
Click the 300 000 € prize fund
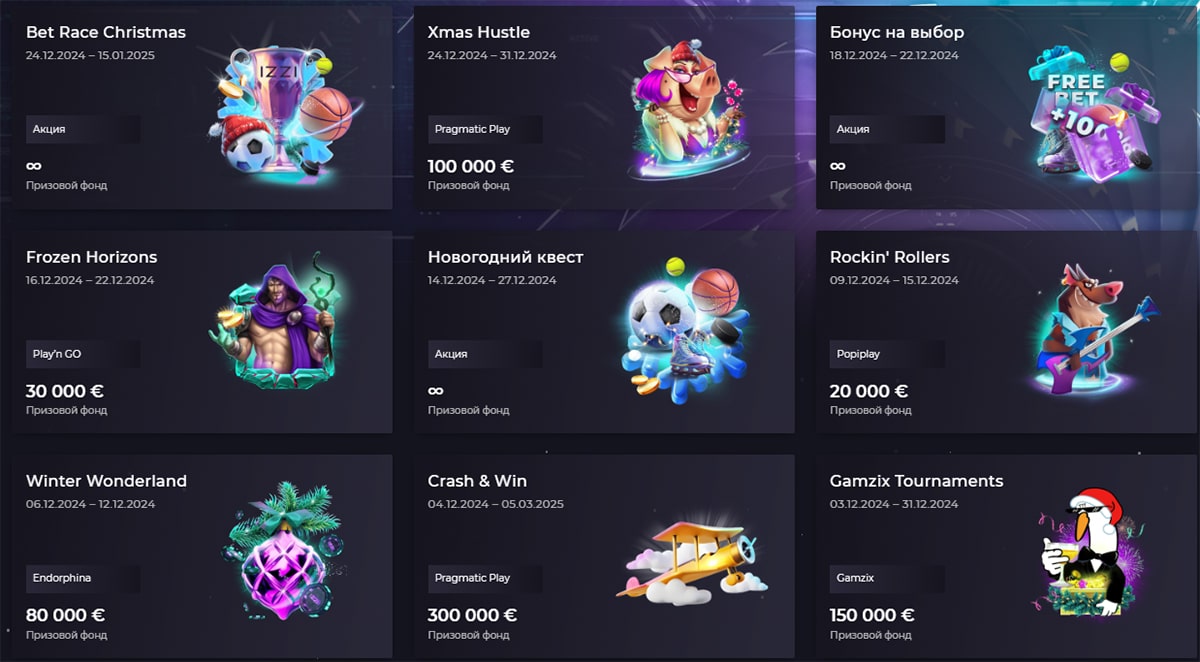tap(472, 615)
